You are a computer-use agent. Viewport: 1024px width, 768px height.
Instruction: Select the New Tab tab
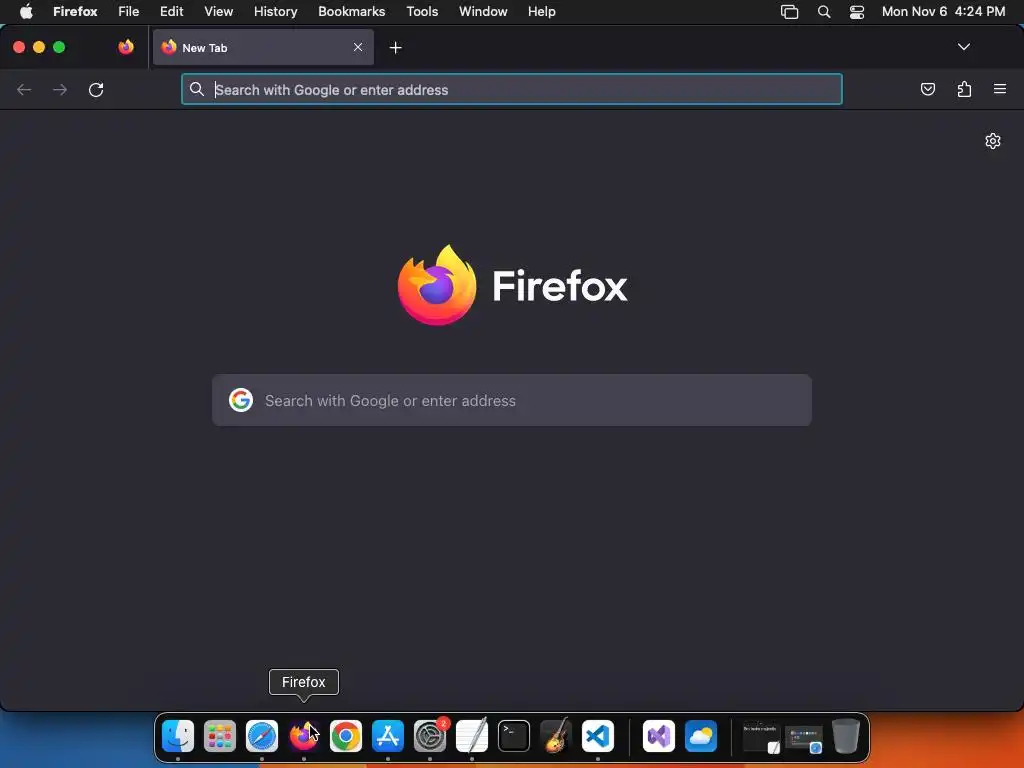click(263, 47)
